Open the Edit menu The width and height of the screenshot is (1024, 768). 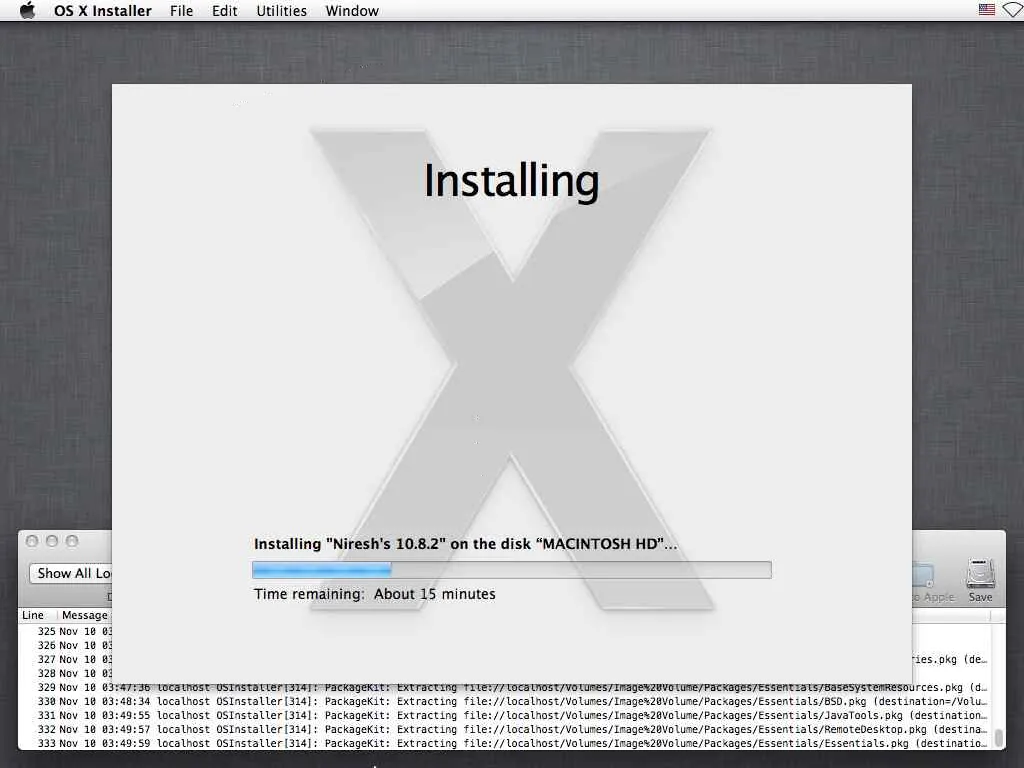click(x=225, y=11)
